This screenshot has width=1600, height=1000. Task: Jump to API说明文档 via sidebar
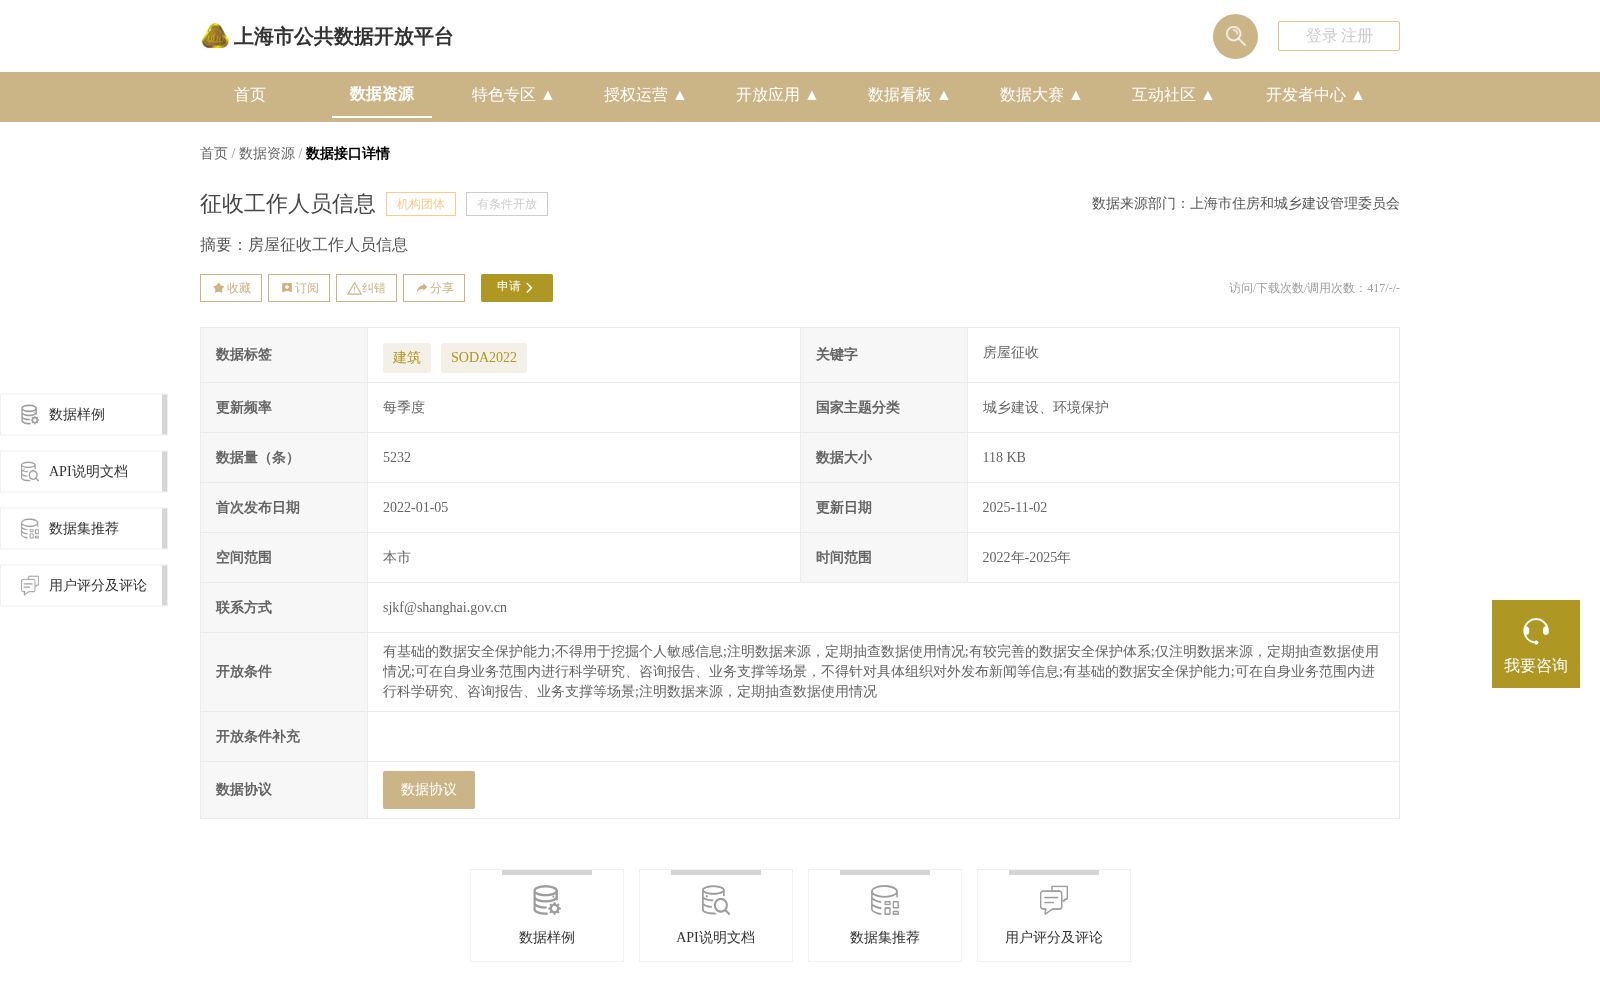click(84, 471)
